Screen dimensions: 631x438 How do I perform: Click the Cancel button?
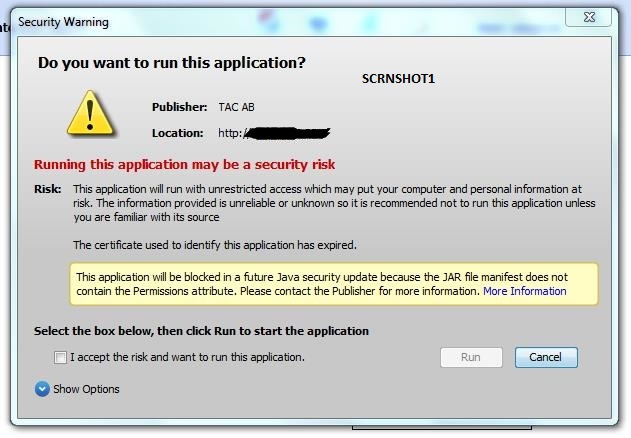(546, 357)
